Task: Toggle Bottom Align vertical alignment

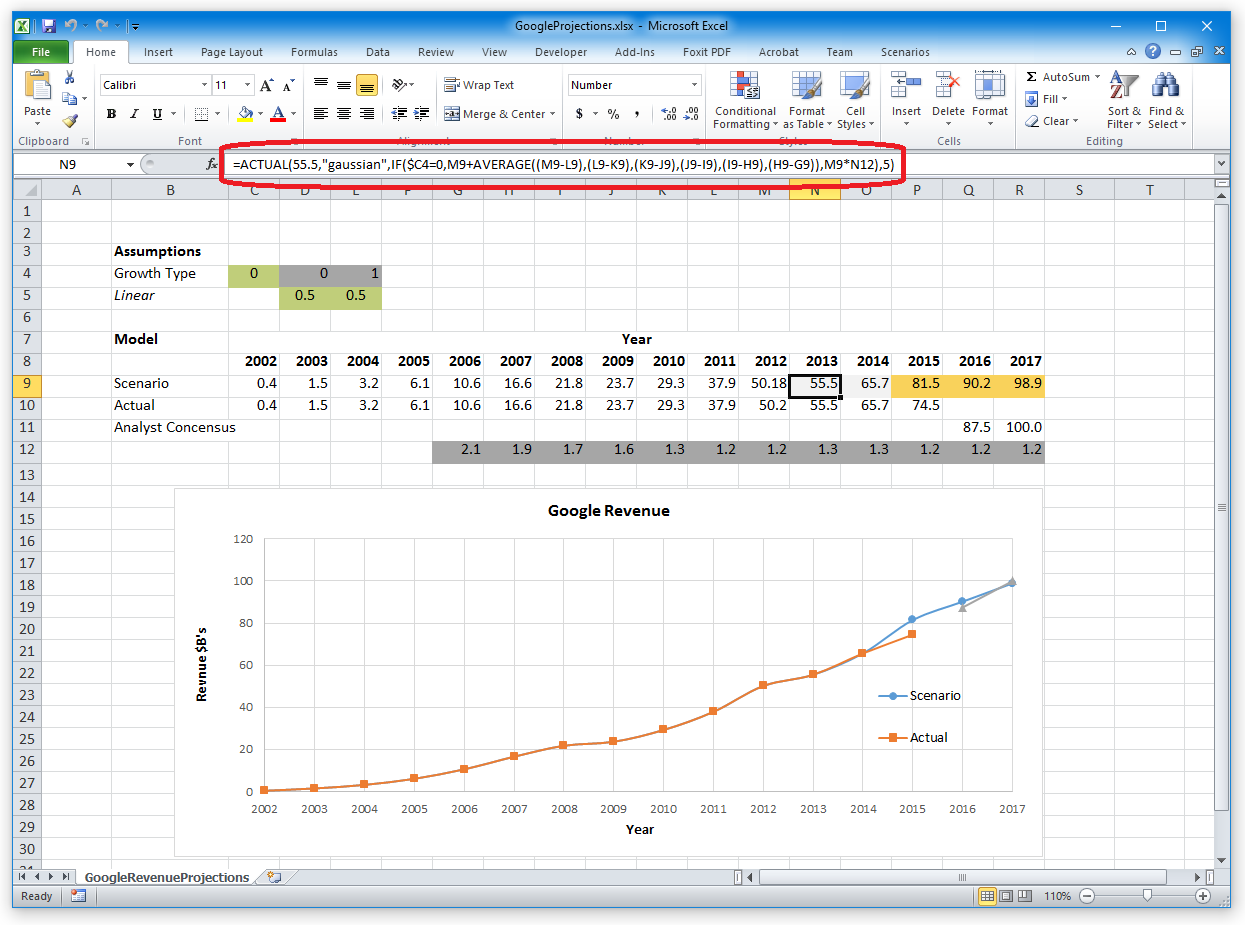Action: (x=367, y=85)
